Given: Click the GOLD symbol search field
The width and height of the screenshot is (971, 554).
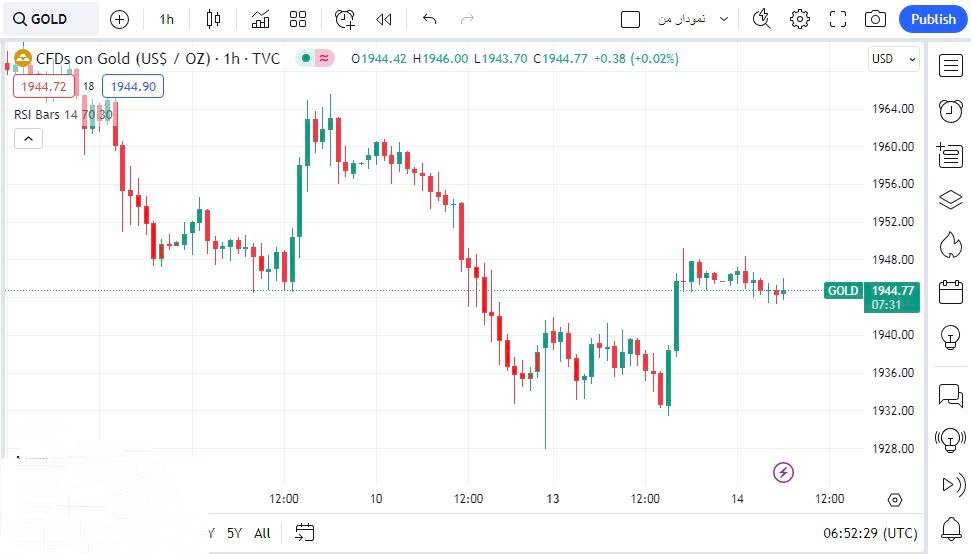Looking at the screenshot, I should click(x=50, y=19).
